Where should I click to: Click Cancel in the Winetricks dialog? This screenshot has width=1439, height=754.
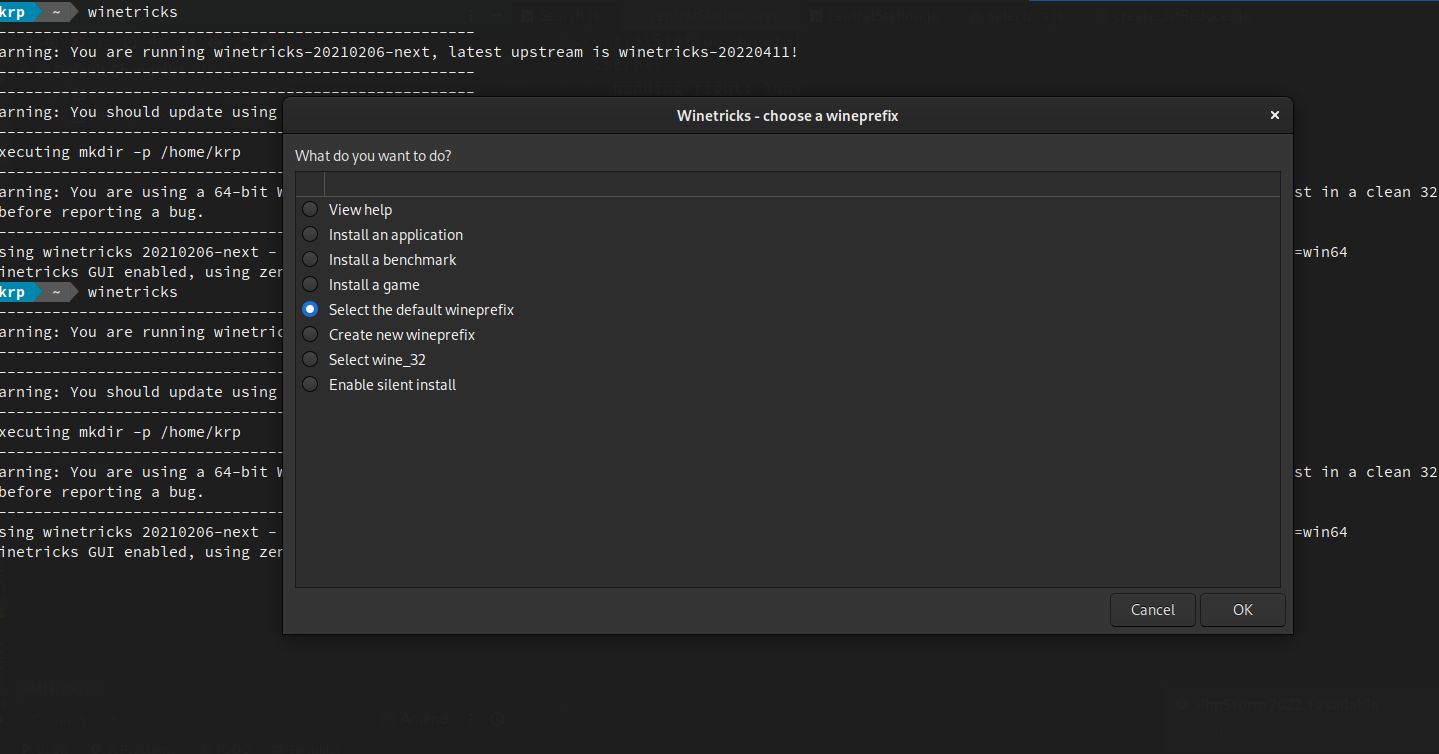click(1153, 610)
